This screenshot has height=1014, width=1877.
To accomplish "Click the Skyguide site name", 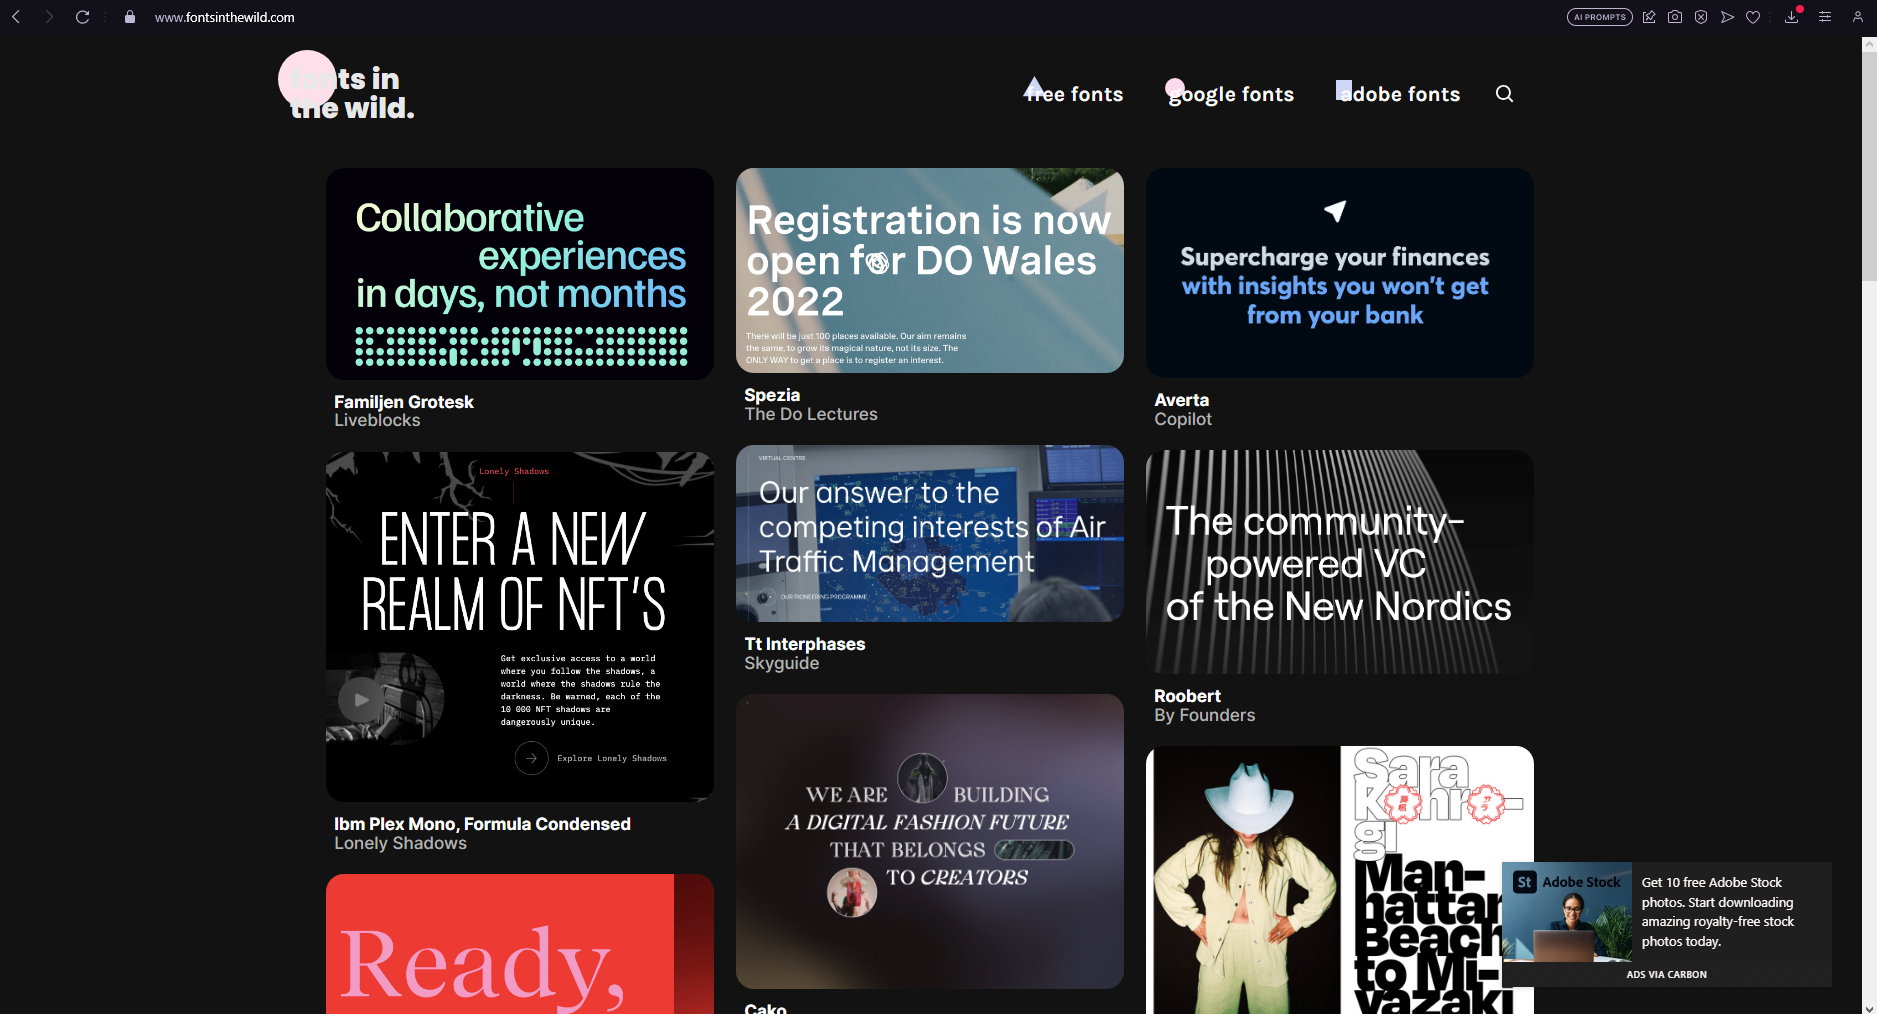I will coord(782,663).
